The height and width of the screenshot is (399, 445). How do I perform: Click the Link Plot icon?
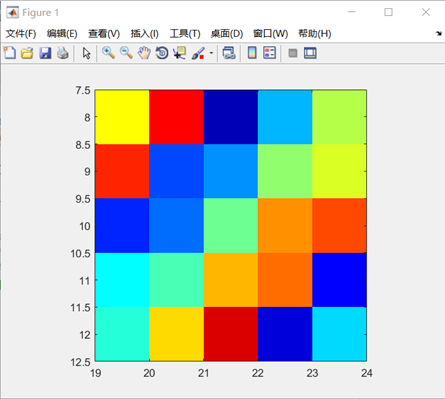click(x=229, y=53)
